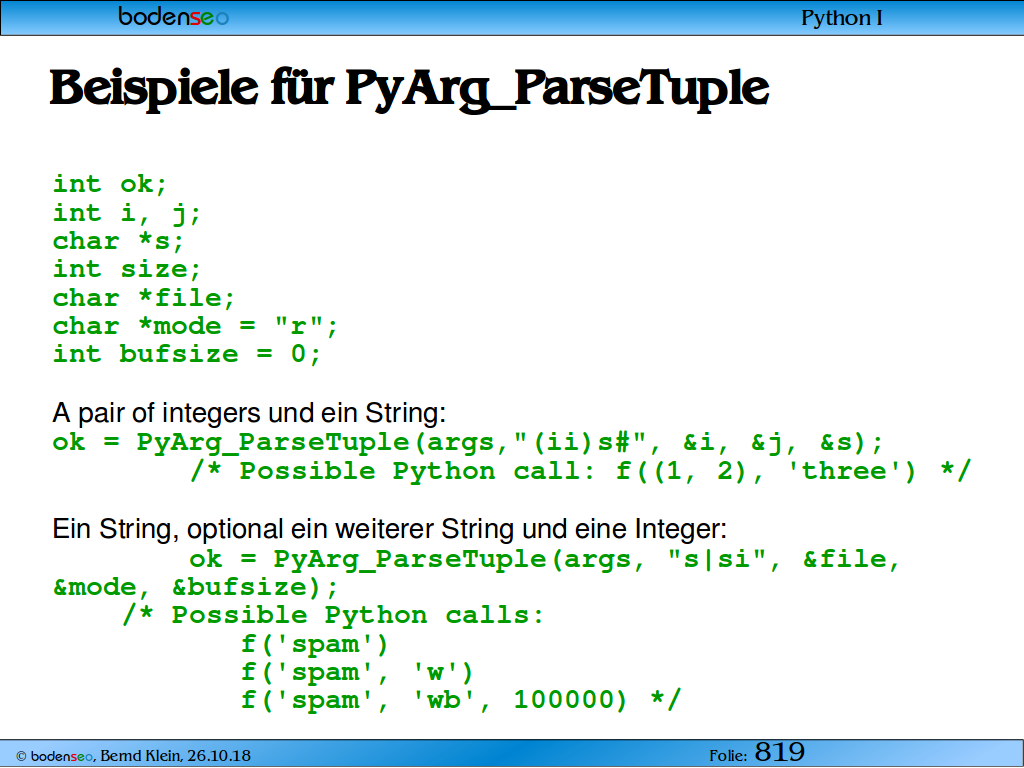Screen dimensions: 1024x768
Task: Click the example call f('spam')
Action: (x=315, y=645)
